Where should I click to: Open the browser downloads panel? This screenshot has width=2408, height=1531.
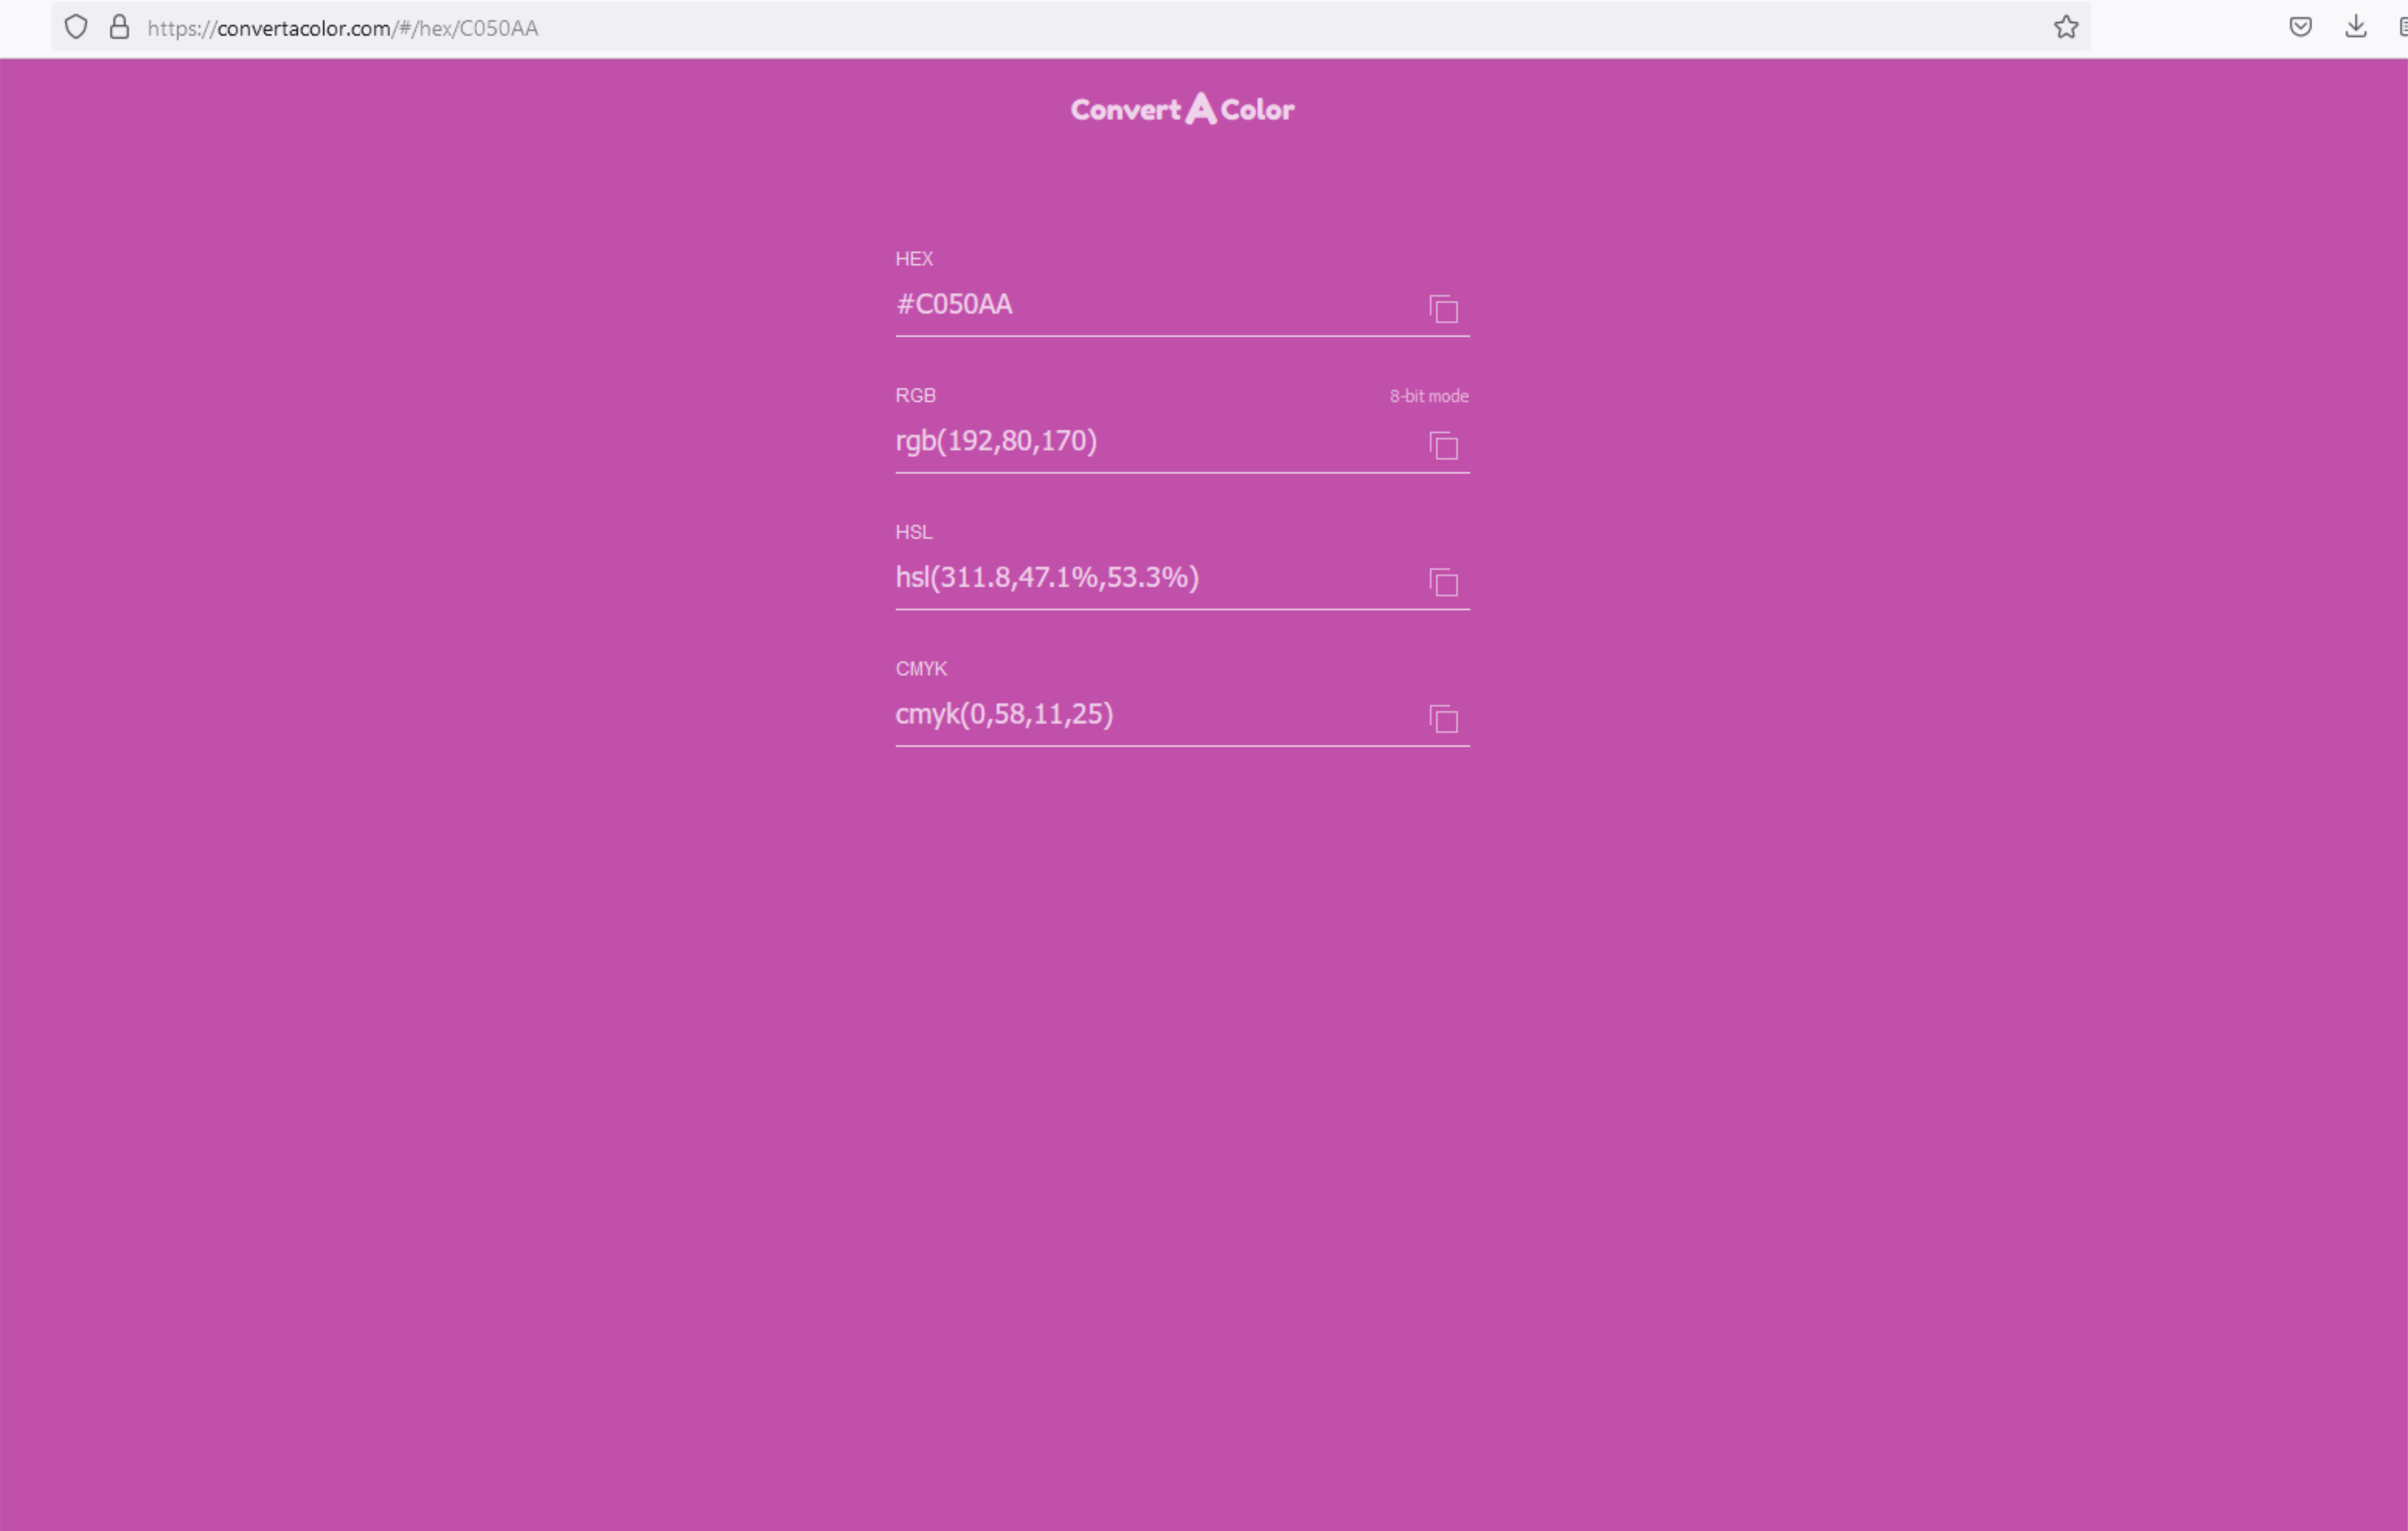2355,27
